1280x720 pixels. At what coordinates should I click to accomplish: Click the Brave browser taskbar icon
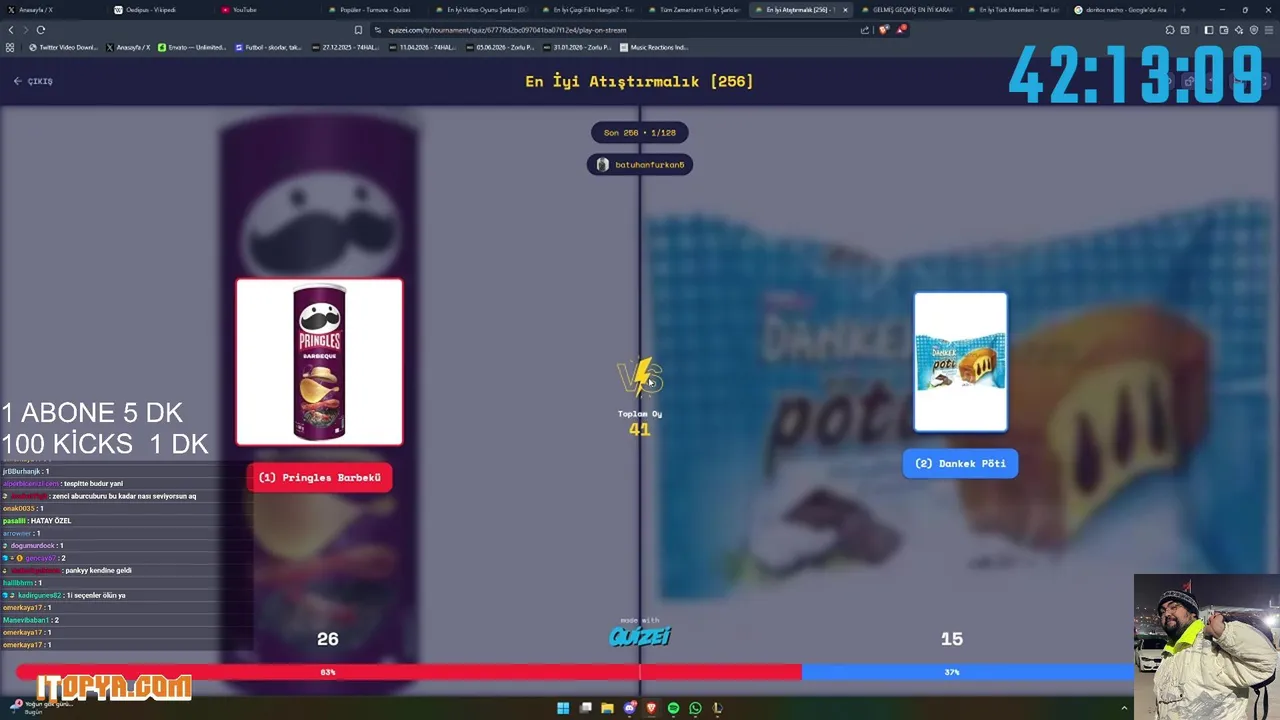point(651,708)
